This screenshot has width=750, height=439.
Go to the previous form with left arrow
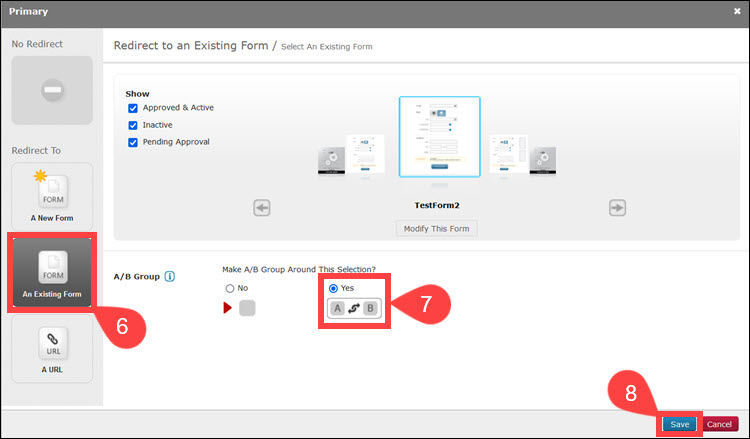262,208
